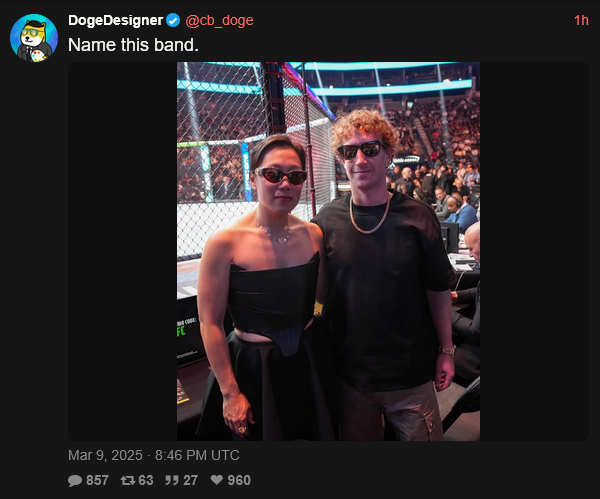Open the @cb_doge handle link

pos(219,20)
